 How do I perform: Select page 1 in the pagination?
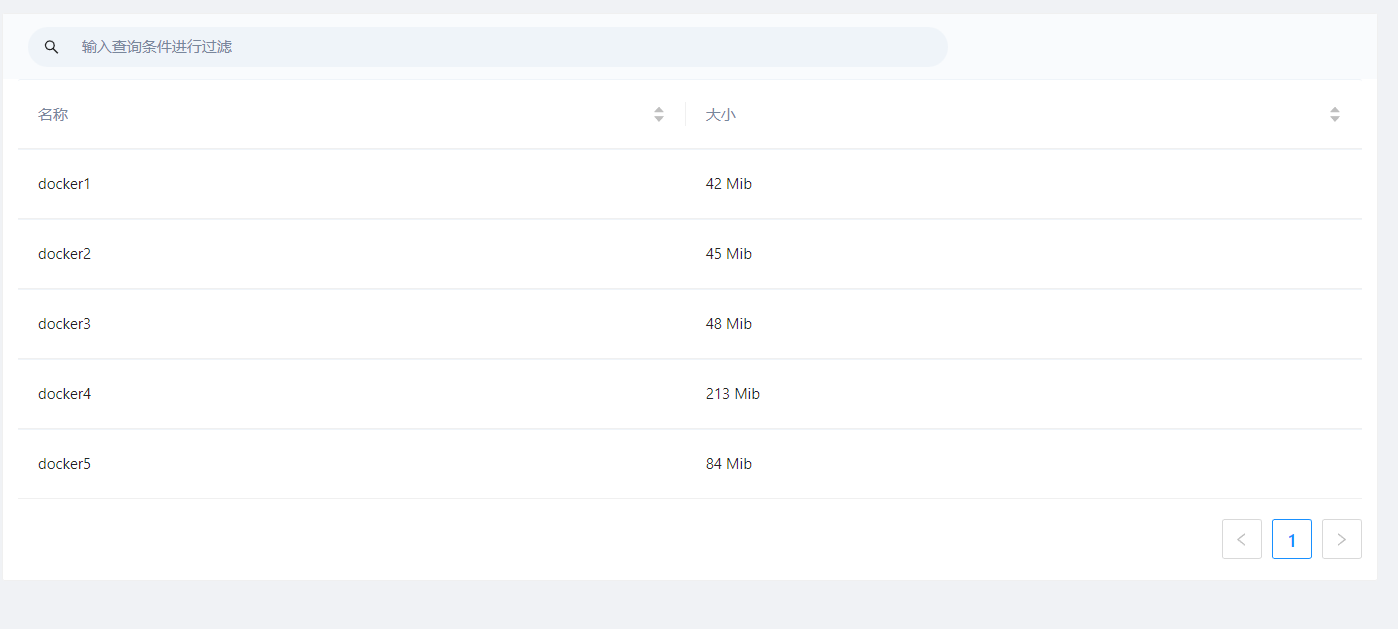(x=1291, y=539)
